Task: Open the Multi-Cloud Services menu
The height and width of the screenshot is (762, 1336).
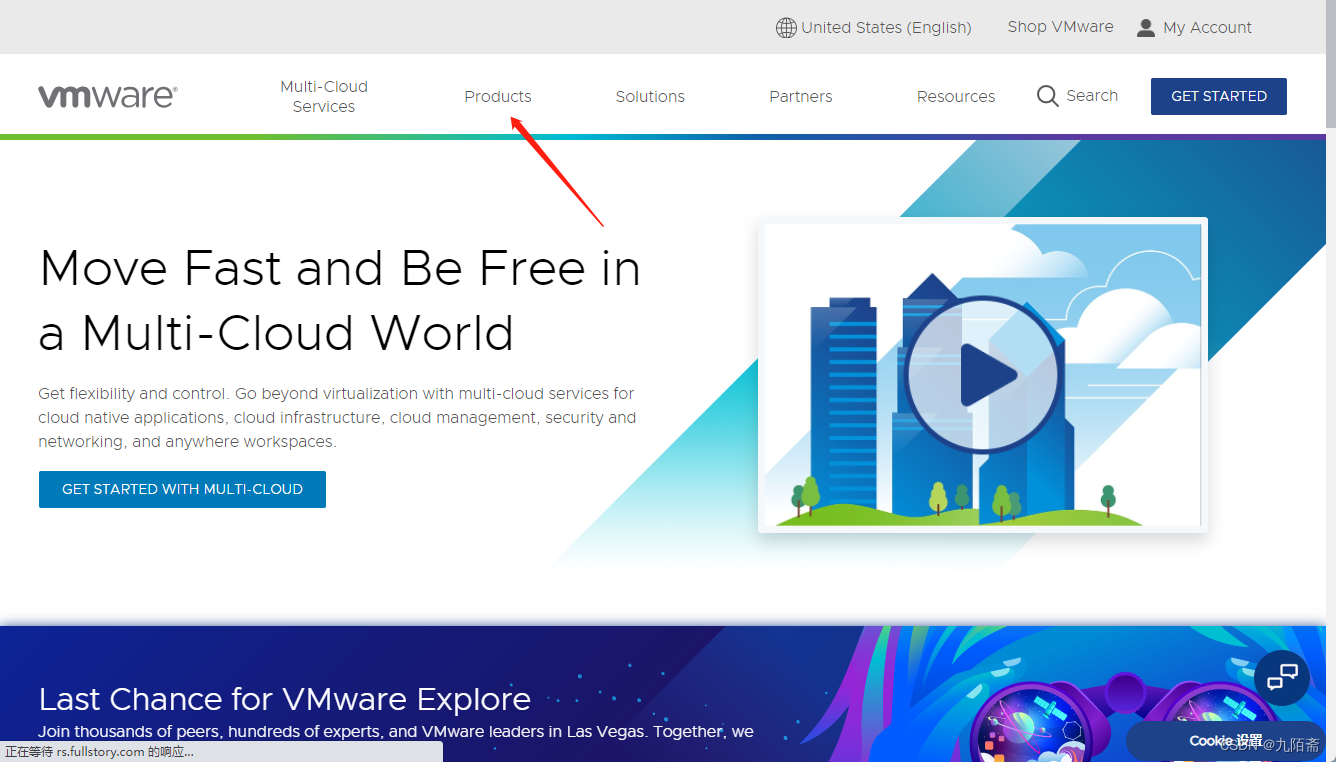Action: [324, 96]
